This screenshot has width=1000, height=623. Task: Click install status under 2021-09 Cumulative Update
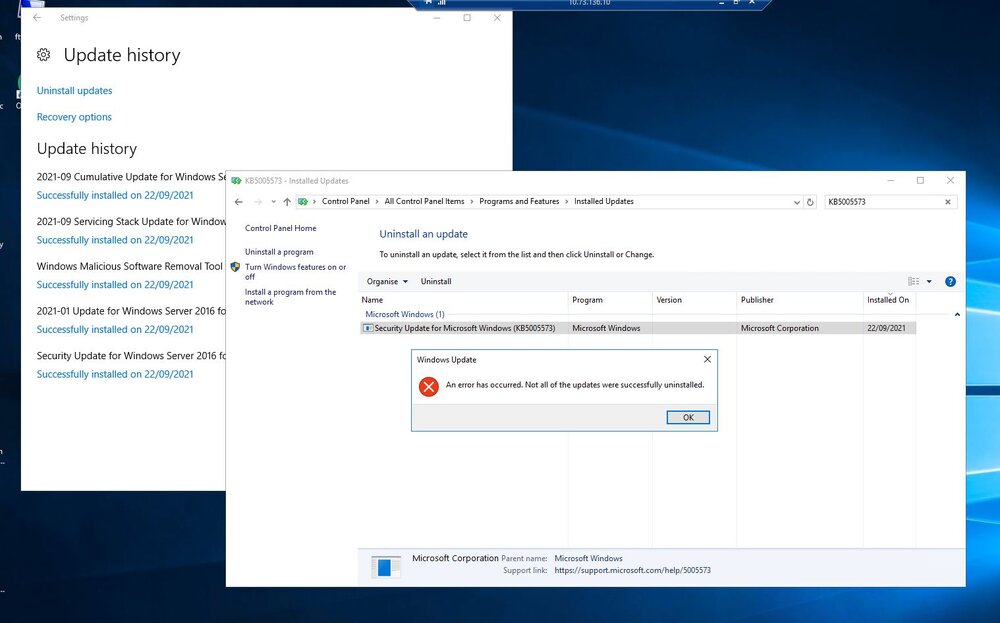coord(115,195)
